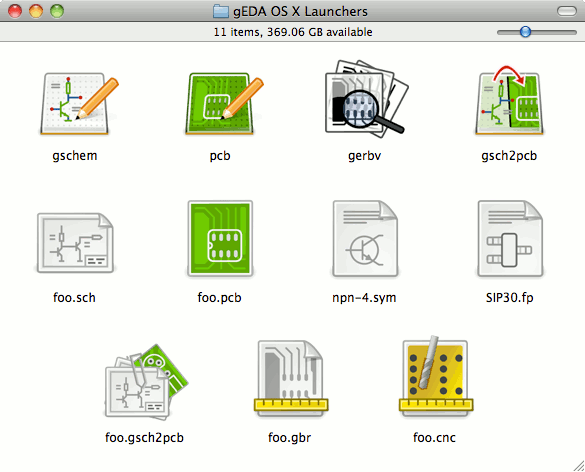Select the pcb application icon
585x472 pixels.
[224, 103]
